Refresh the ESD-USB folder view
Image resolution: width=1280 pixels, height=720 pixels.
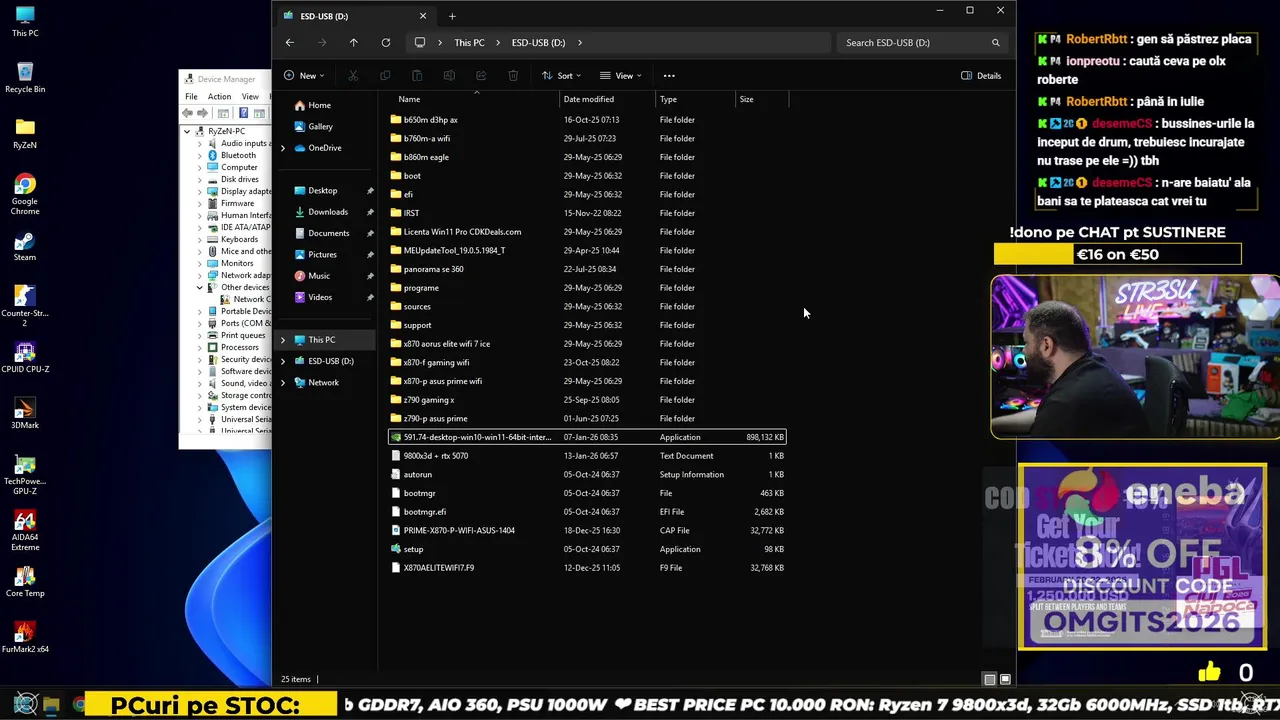click(x=385, y=43)
